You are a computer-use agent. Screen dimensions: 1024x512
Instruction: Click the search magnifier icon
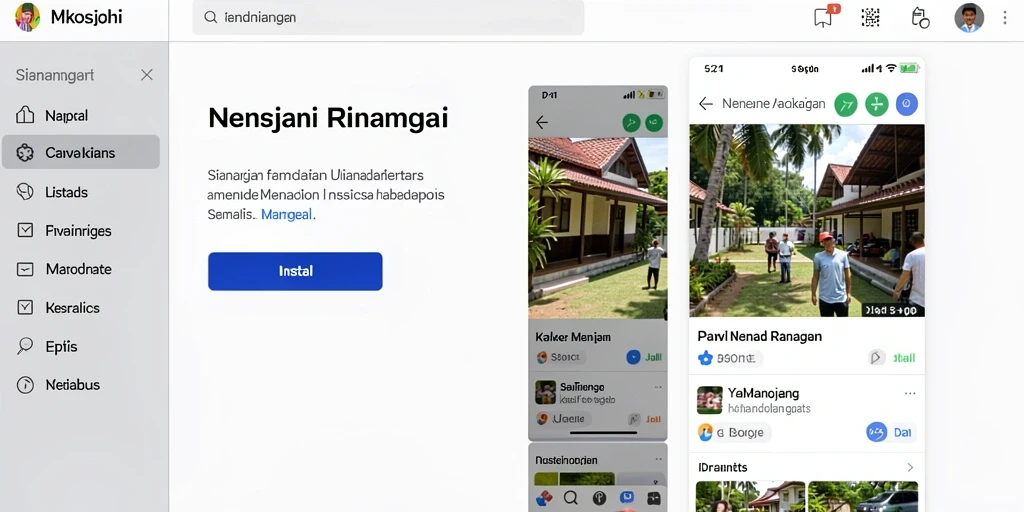(210, 18)
